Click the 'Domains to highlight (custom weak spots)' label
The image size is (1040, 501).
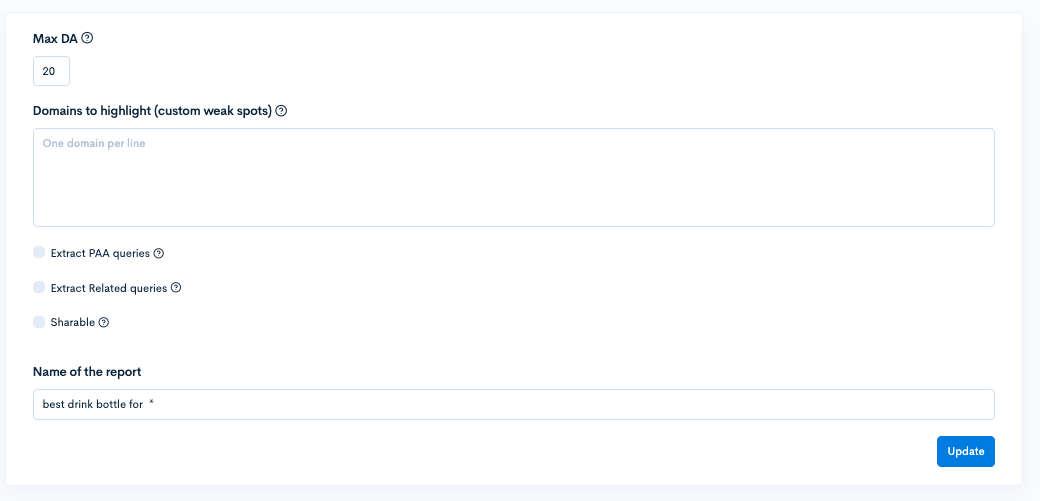pyautogui.click(x=152, y=111)
